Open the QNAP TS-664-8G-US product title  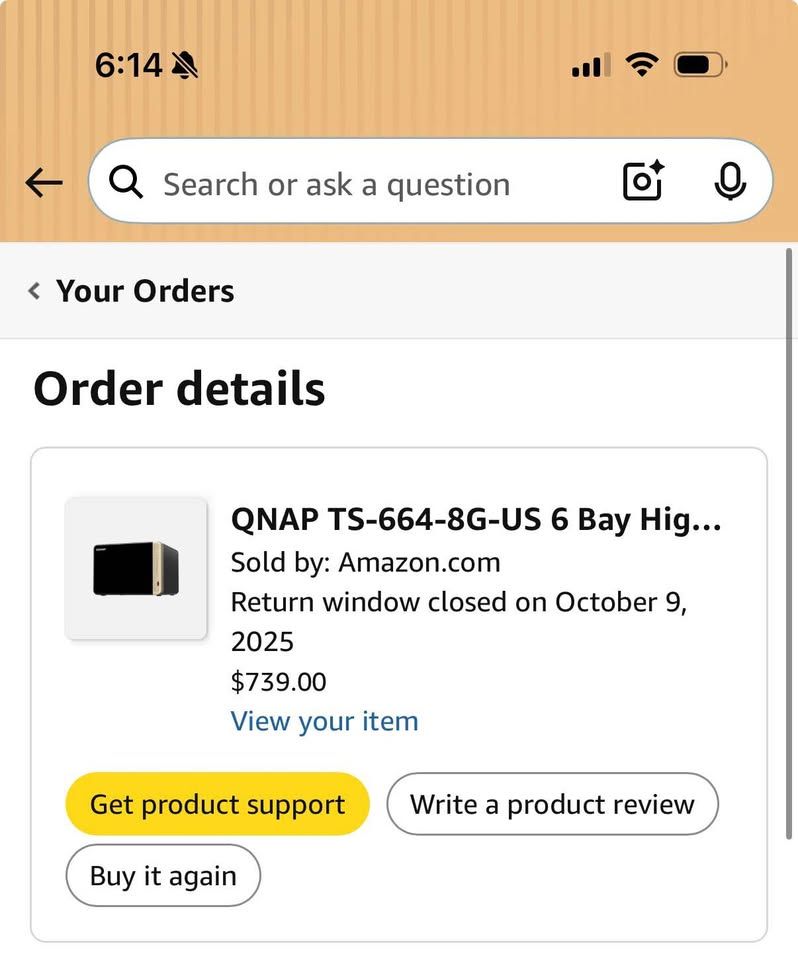[x=476, y=520]
